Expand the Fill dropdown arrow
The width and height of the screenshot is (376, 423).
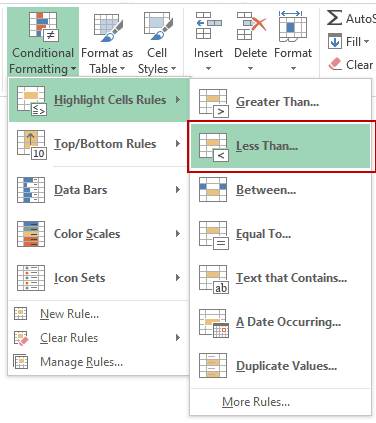click(x=366, y=42)
